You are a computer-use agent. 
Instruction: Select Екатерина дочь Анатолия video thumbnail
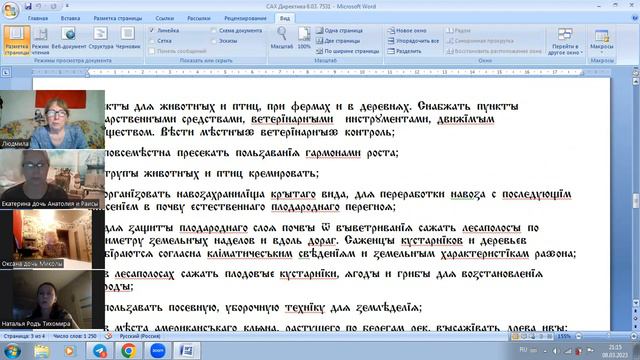[x=52, y=179]
